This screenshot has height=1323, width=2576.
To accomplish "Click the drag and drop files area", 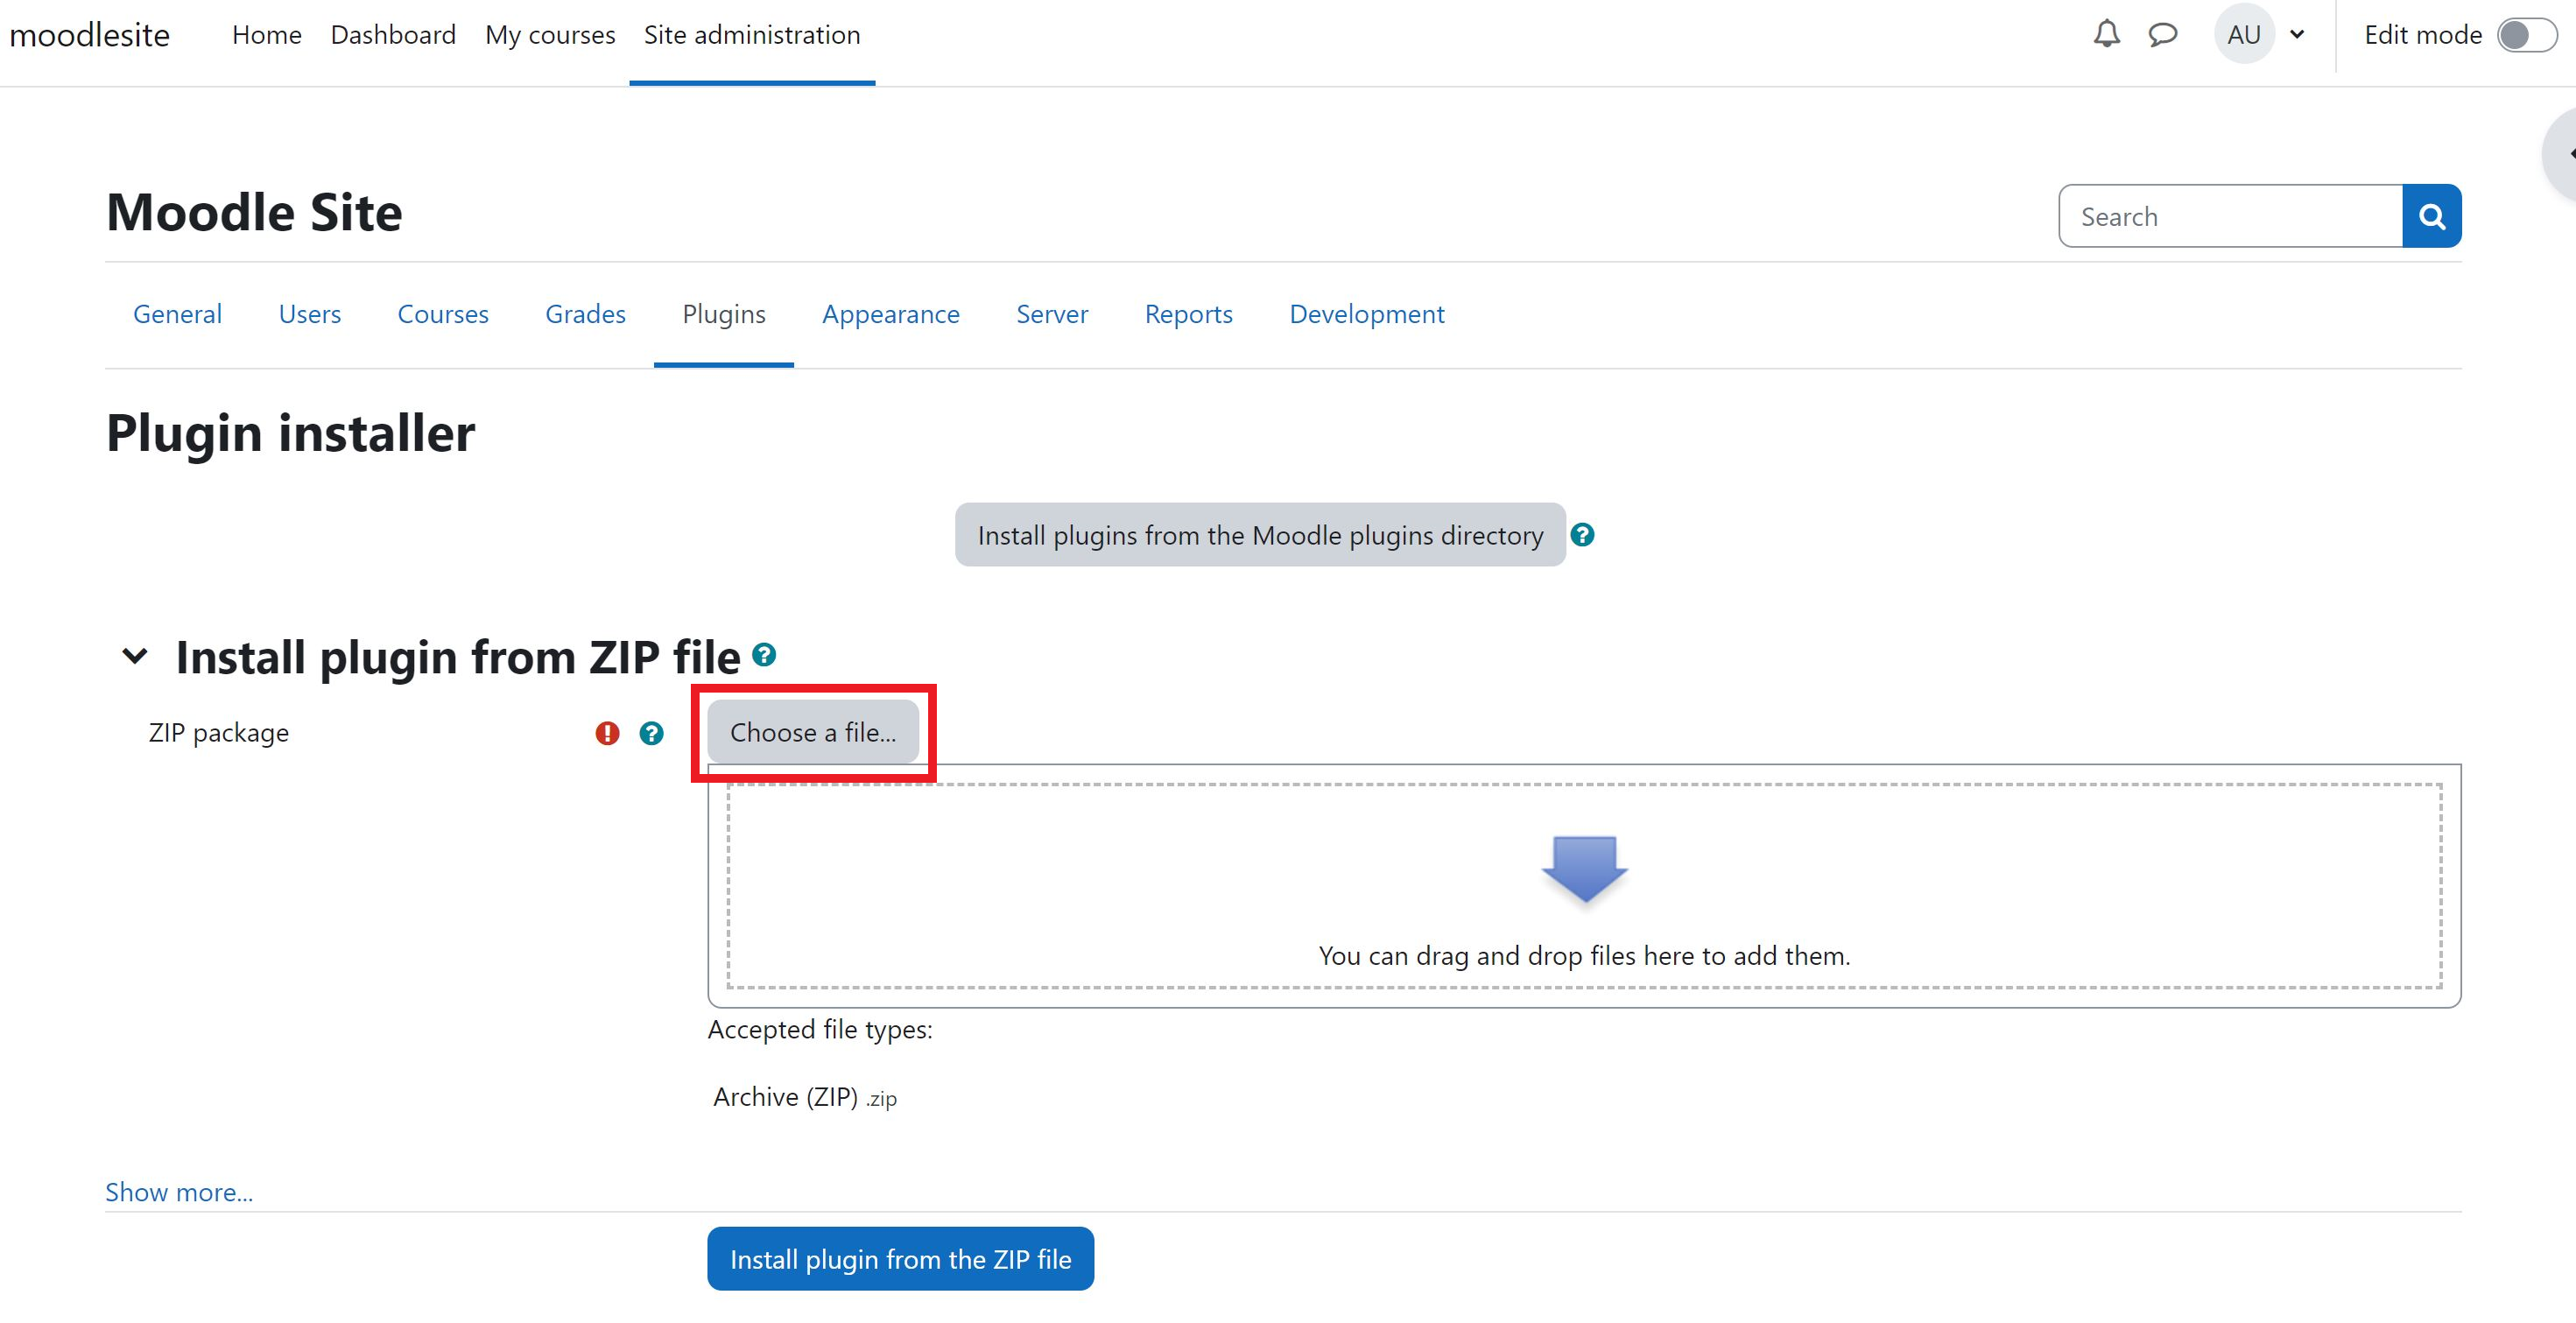I will click(x=1584, y=886).
